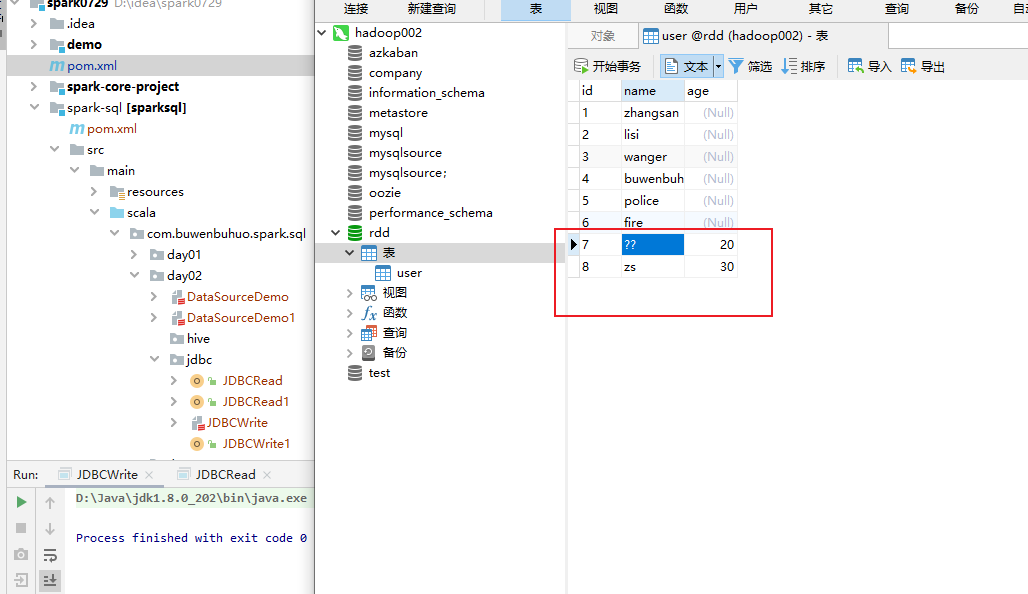Collapse the hadoop002 connection node
Screen dimensions: 1028x594
[322, 33]
